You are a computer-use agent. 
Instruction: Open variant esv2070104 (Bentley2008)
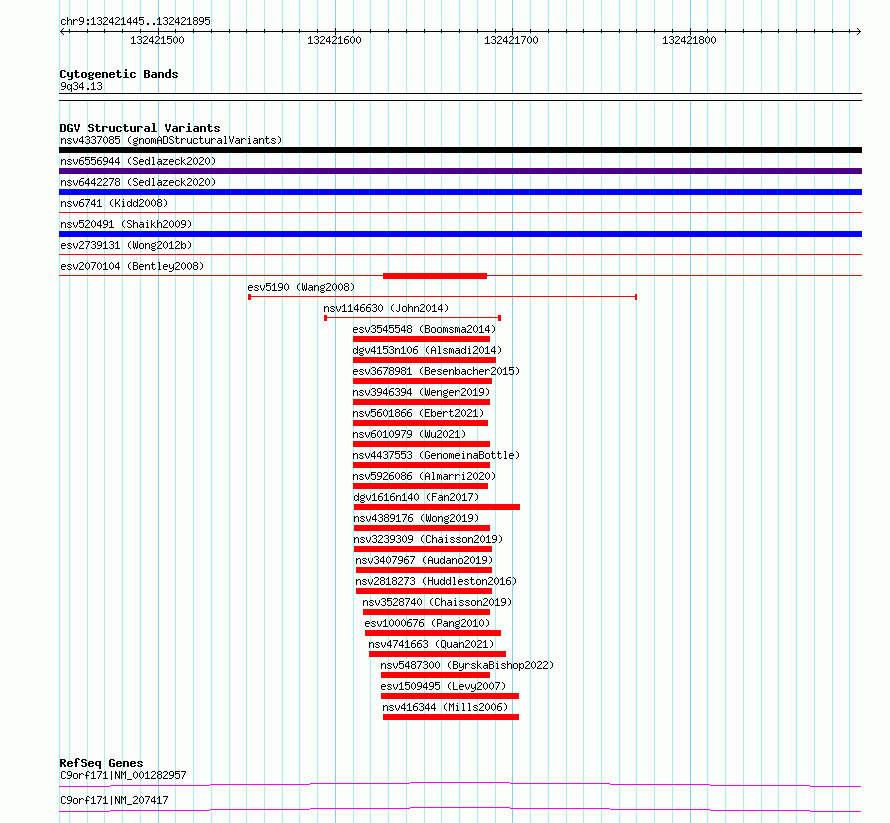[132, 266]
